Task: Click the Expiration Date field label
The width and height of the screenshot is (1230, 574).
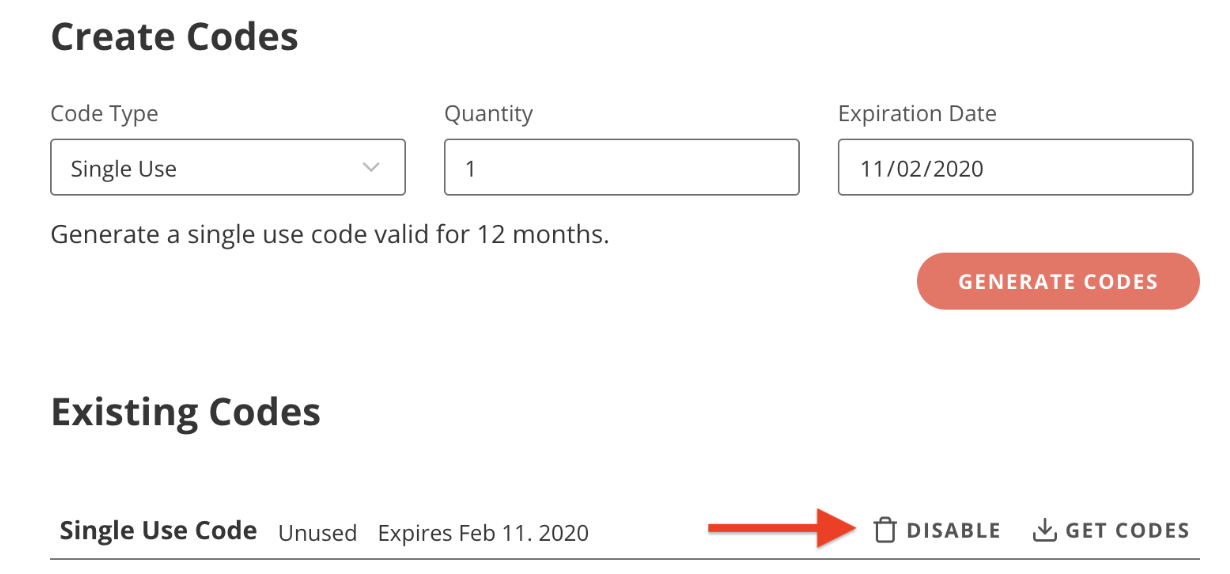Action: click(917, 114)
